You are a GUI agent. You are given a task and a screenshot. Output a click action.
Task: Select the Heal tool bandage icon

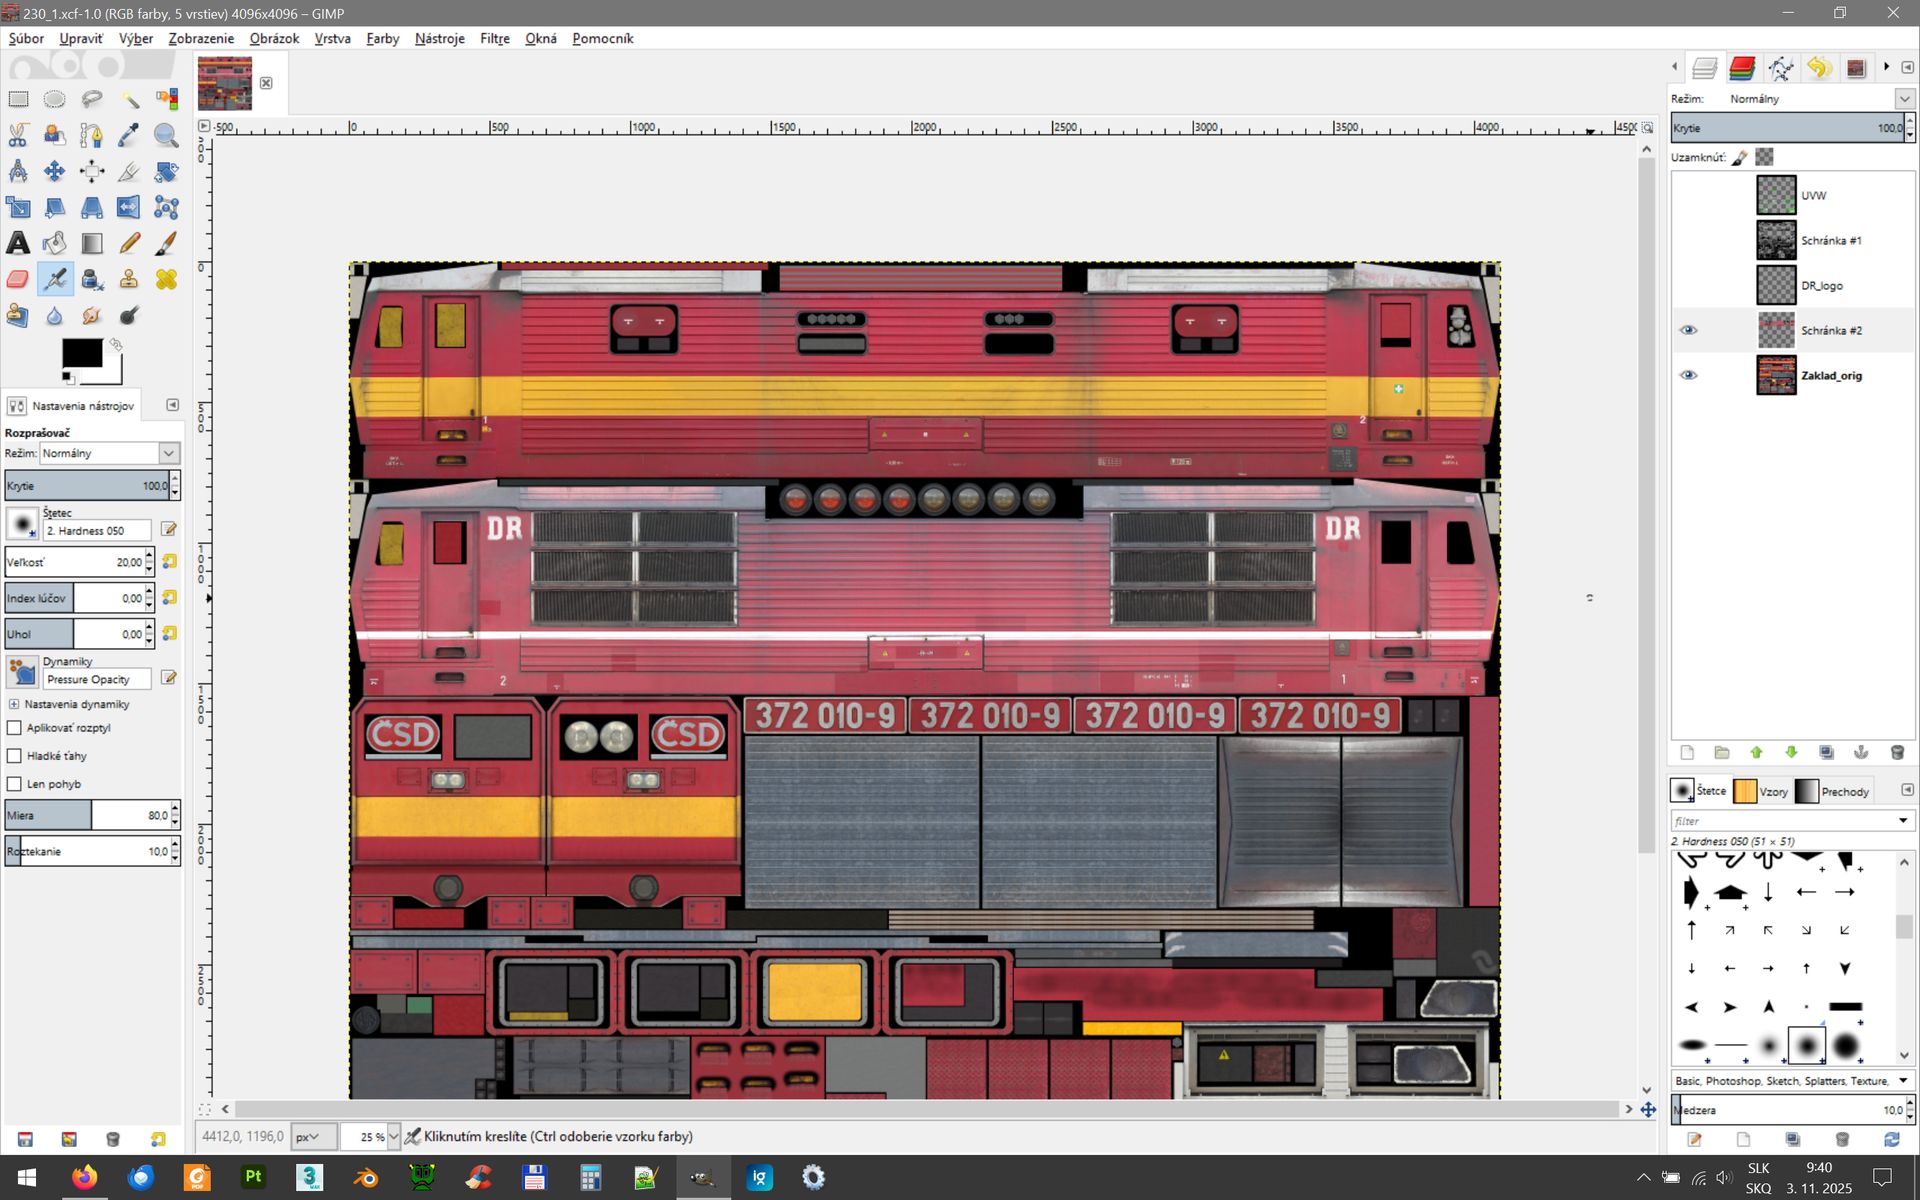pos(166,279)
